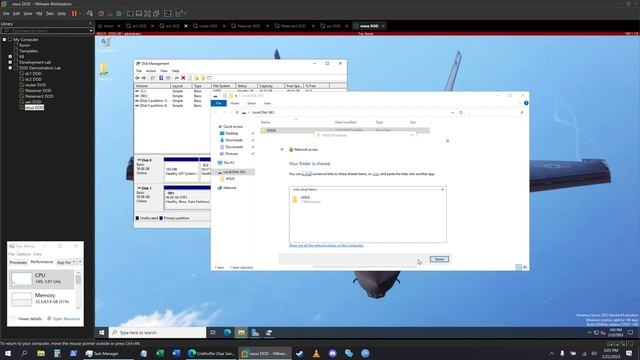Click the Library search input field
Image resolution: width=640 pixels, height=360 pixels.
(47, 31)
